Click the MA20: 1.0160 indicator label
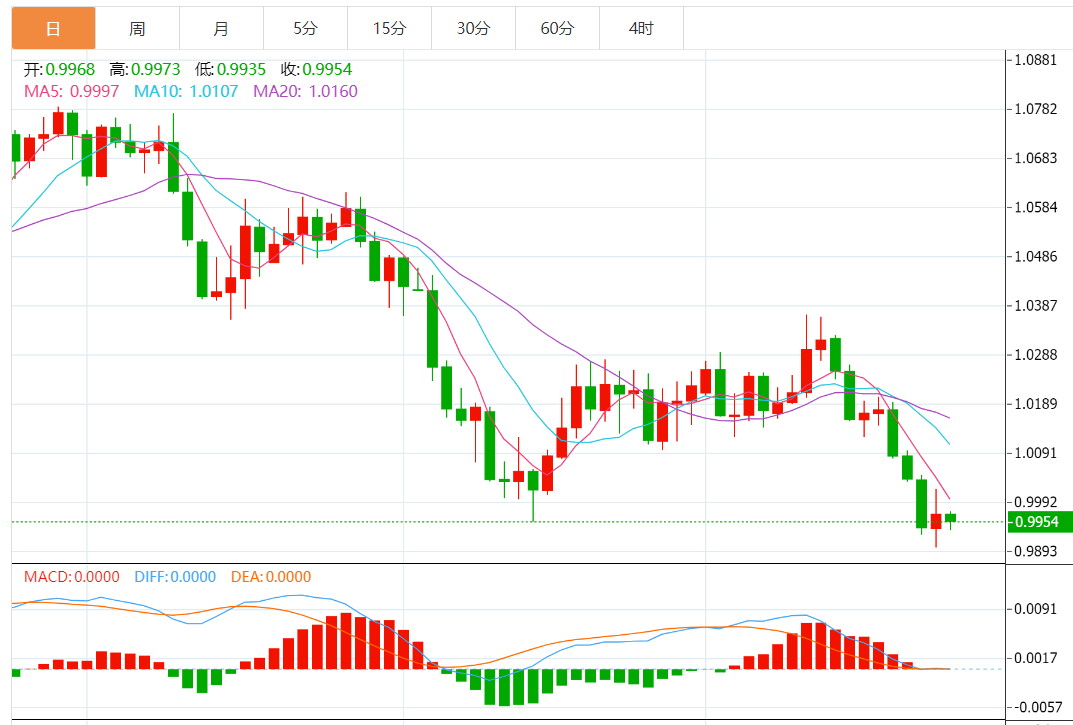 pyautogui.click(x=305, y=91)
